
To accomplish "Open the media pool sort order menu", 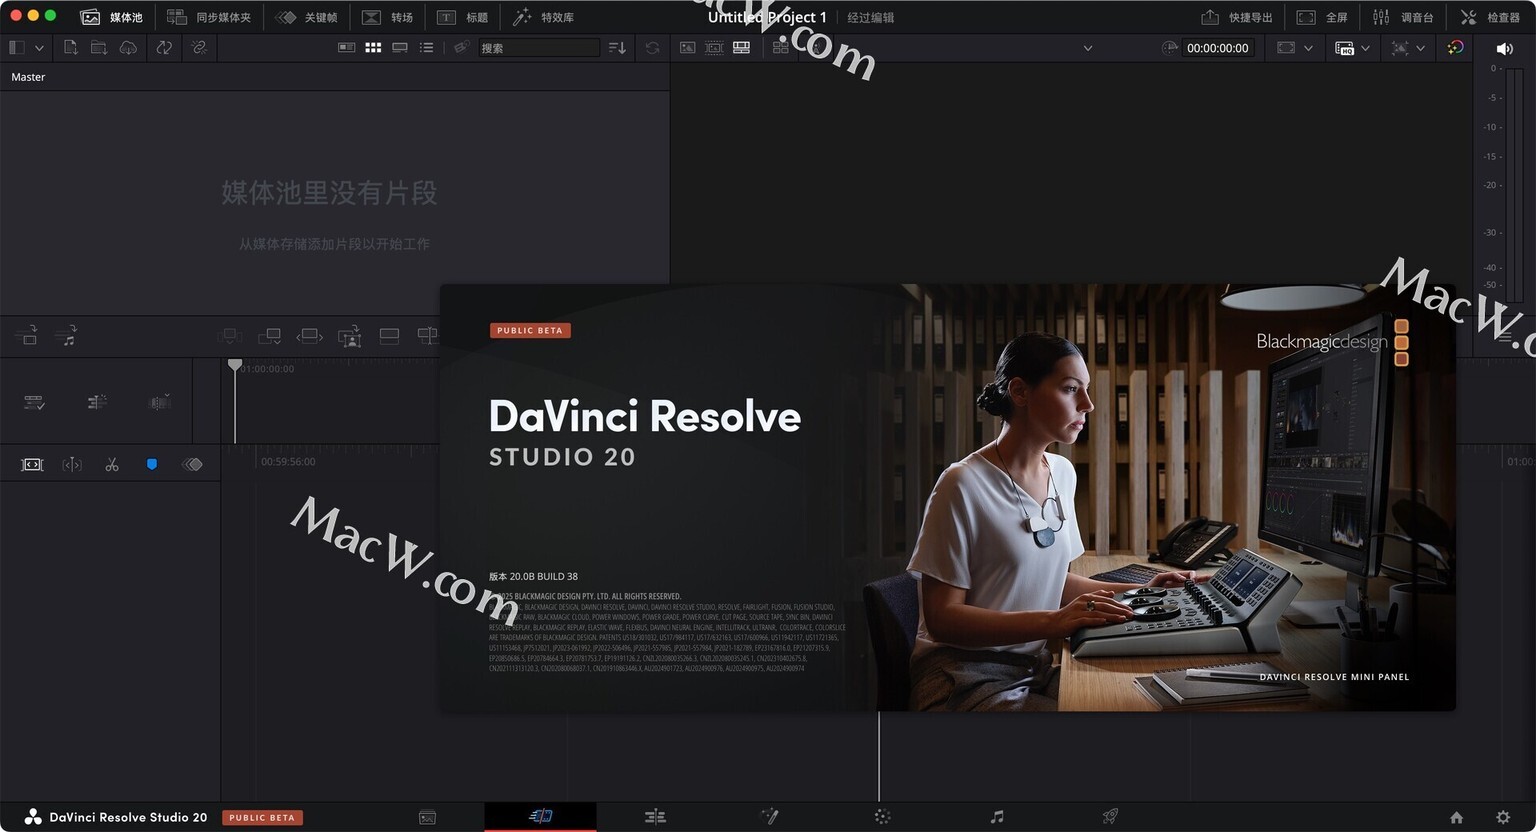I will point(617,47).
